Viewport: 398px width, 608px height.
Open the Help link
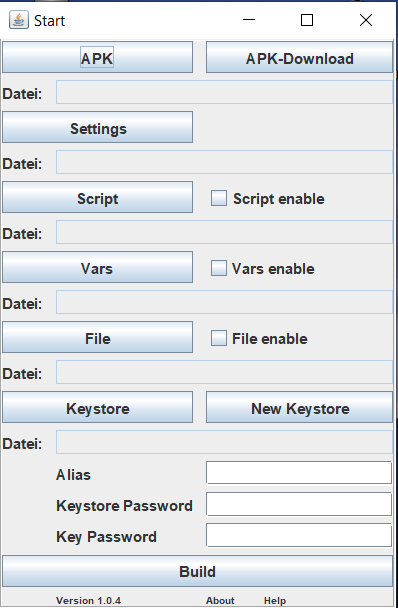(275, 601)
